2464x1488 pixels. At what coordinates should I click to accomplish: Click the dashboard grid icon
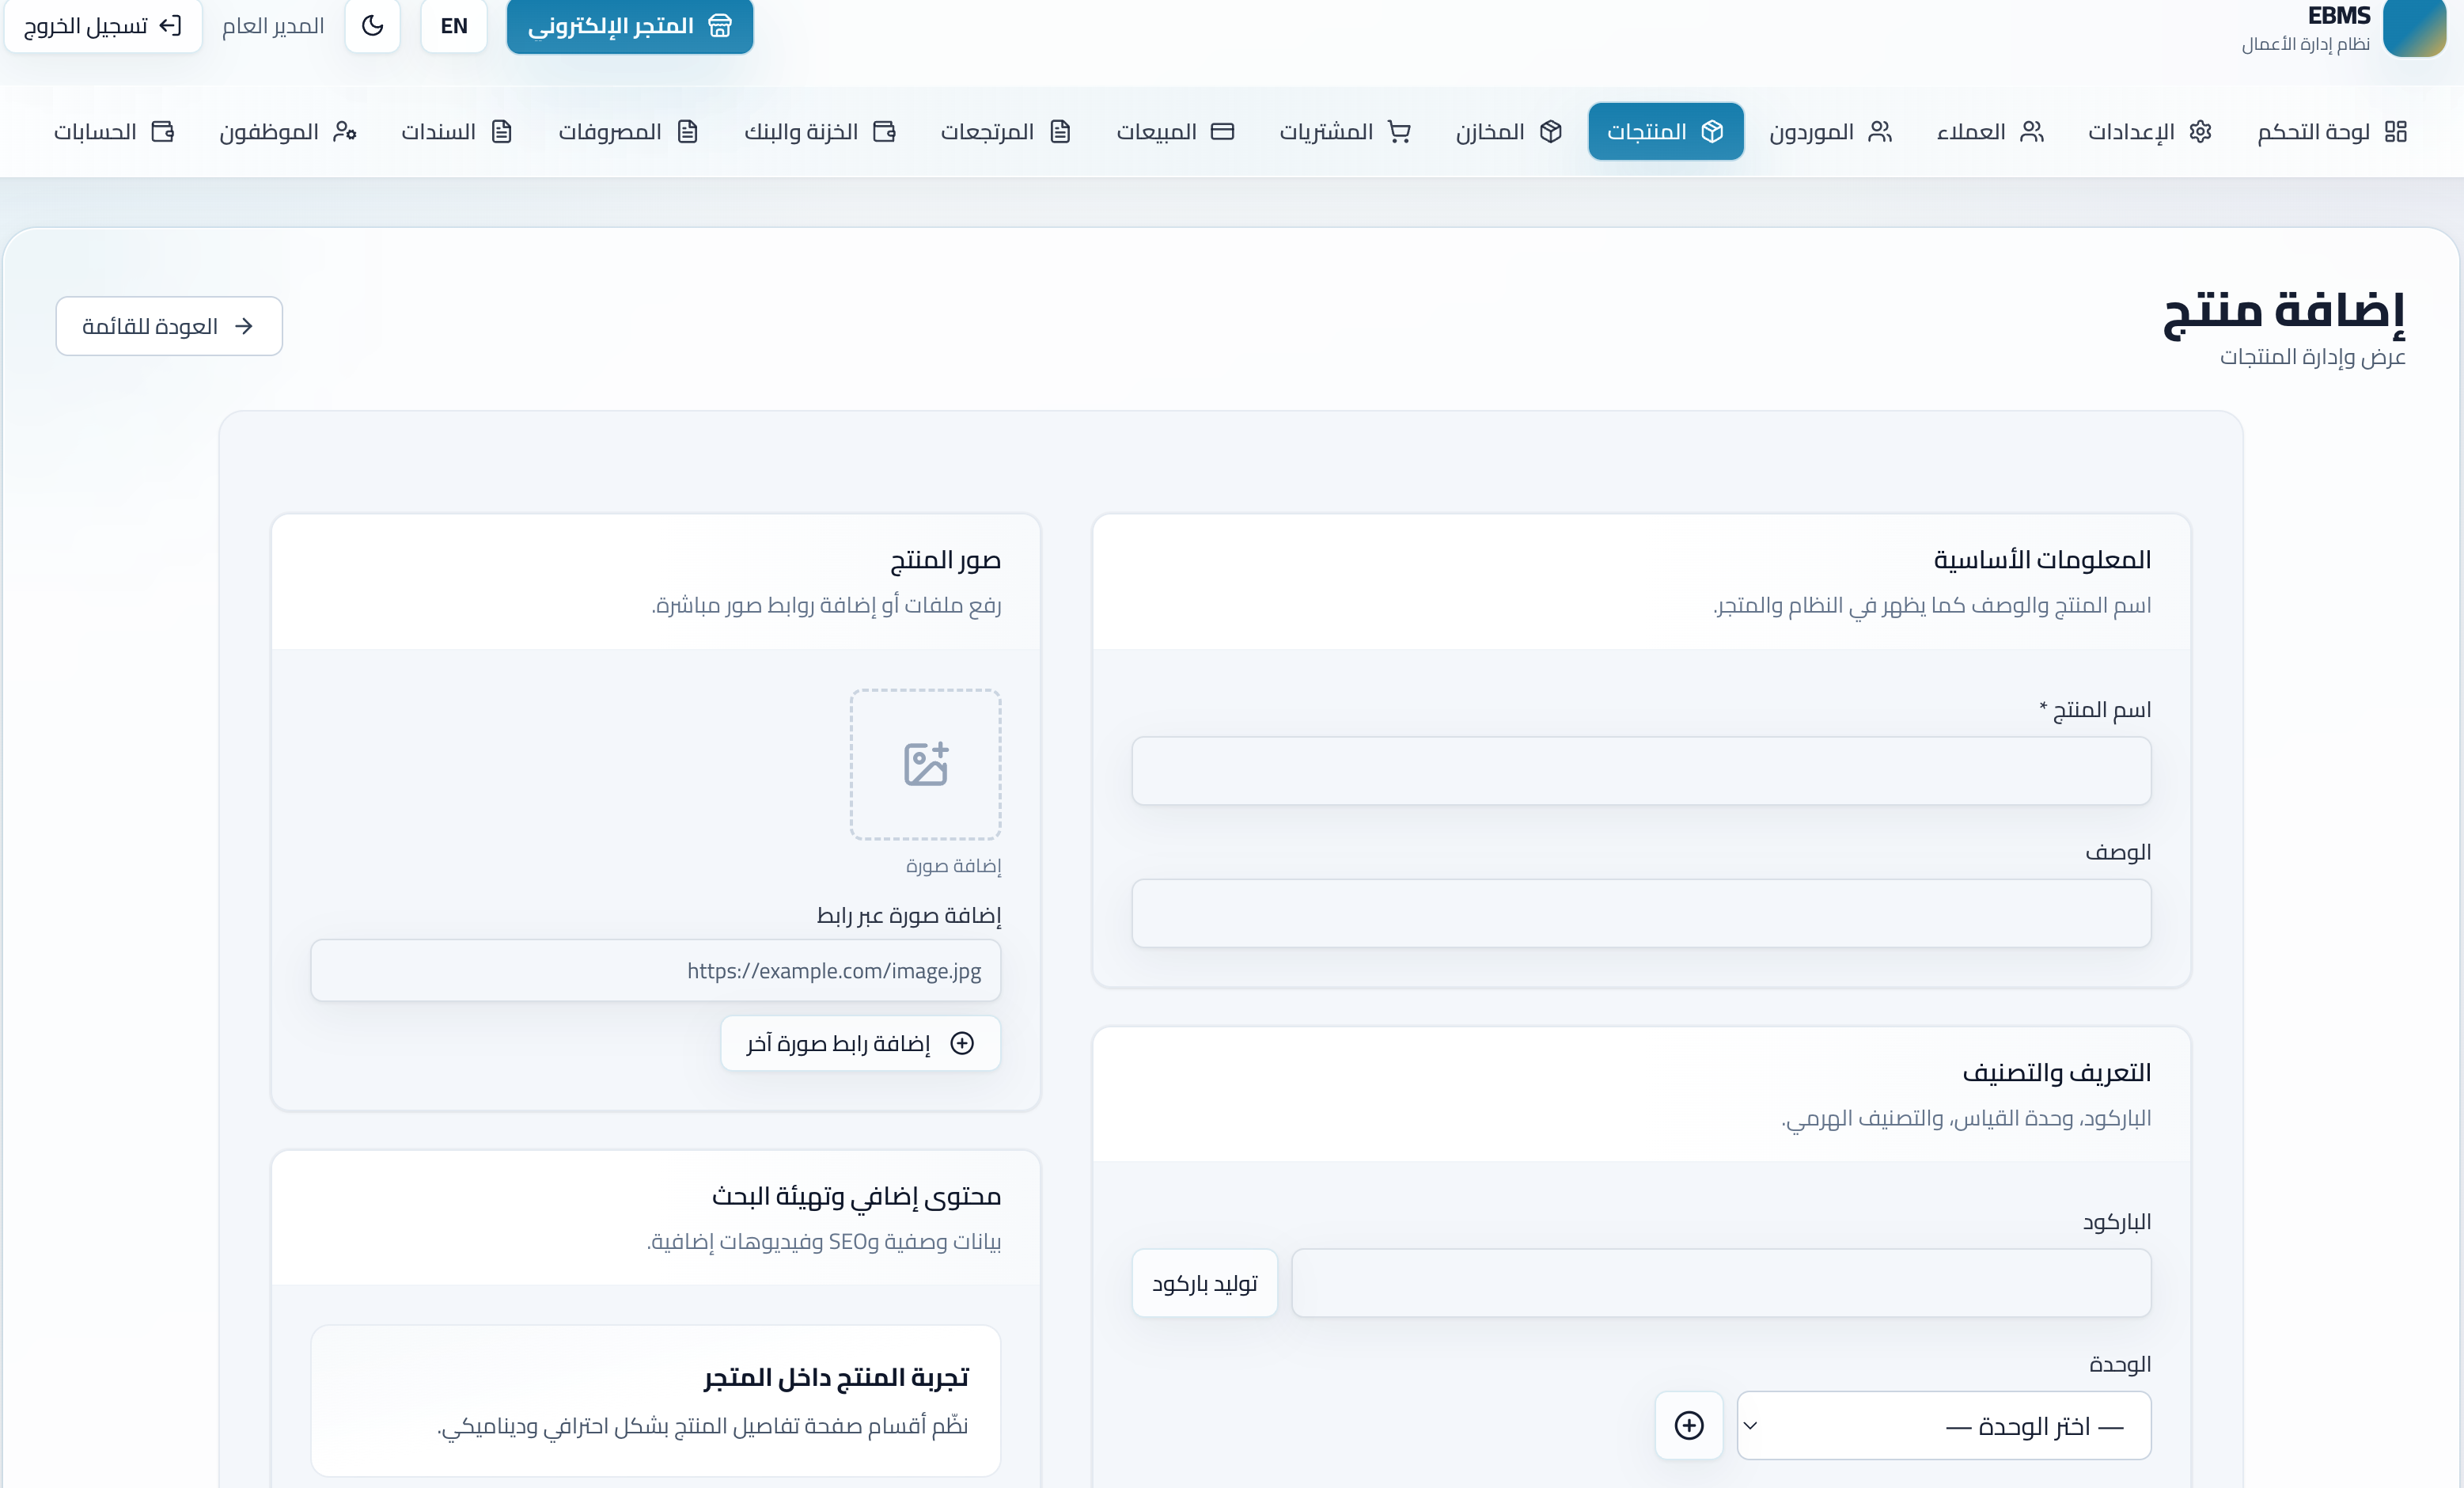tap(2395, 132)
